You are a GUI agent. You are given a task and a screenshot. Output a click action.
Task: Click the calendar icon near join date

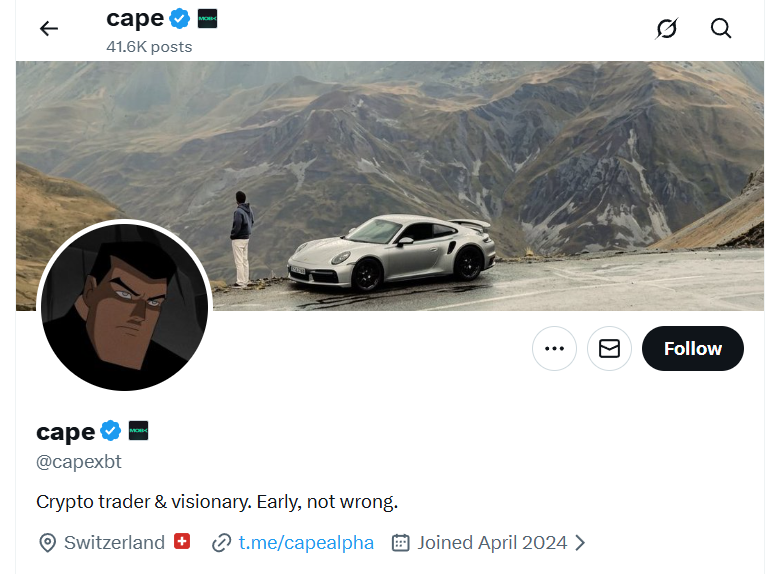click(401, 543)
